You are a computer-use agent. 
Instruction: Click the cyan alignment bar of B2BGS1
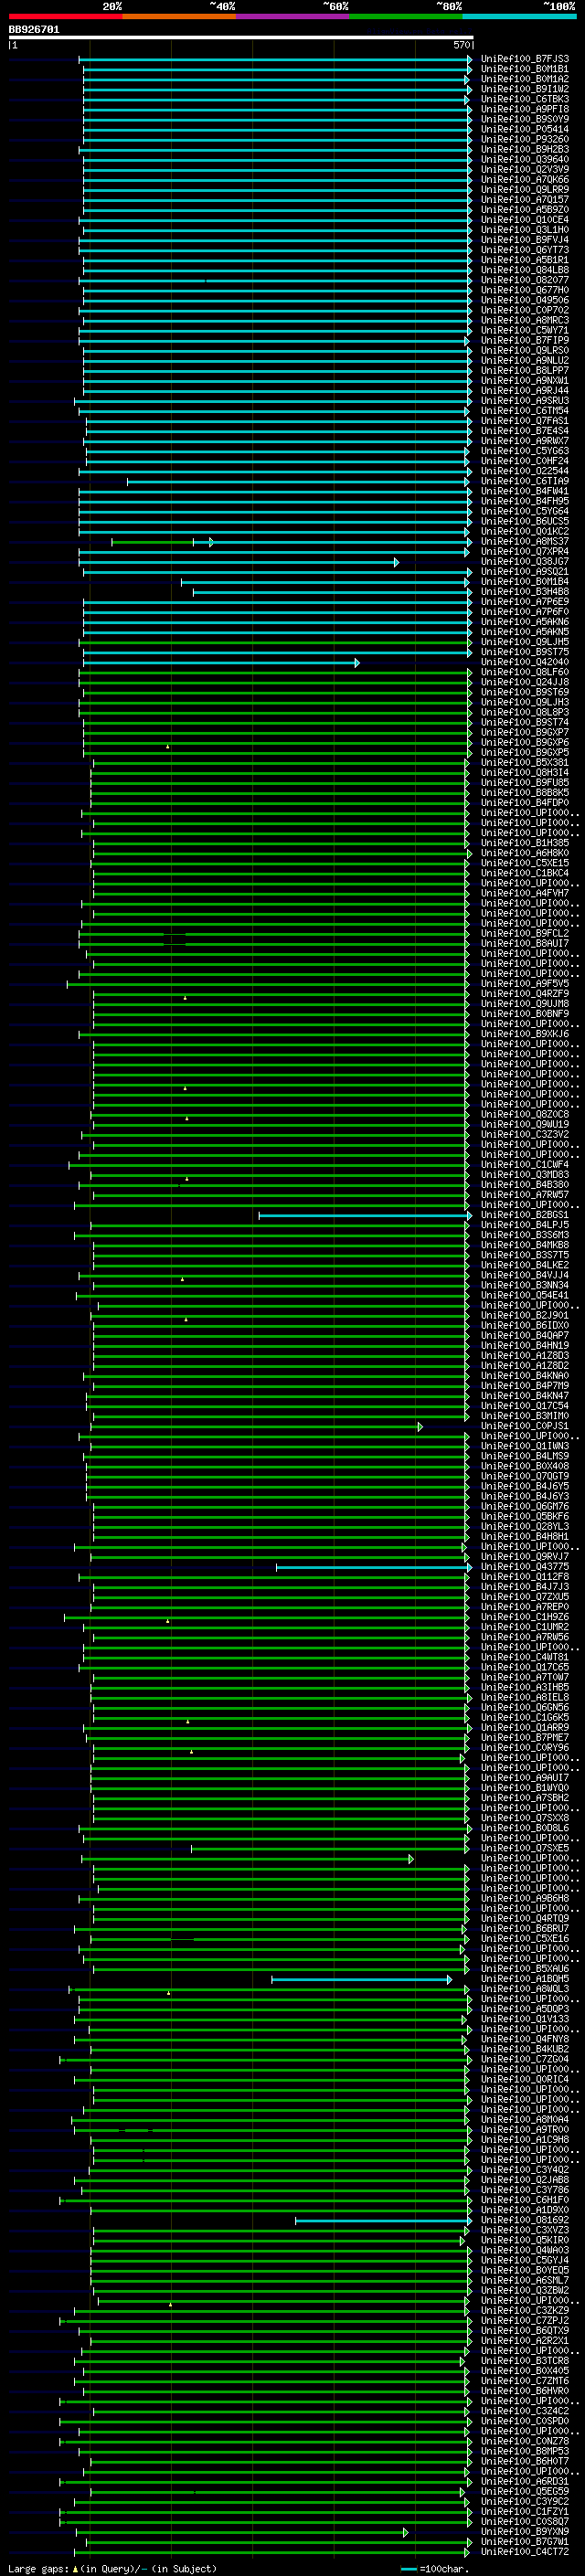click(x=364, y=1216)
